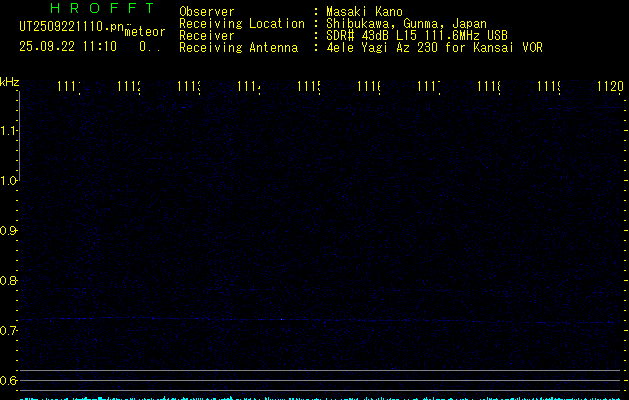
Task: Click the 1.0 kHz frequency axis label
Action: coord(8,181)
